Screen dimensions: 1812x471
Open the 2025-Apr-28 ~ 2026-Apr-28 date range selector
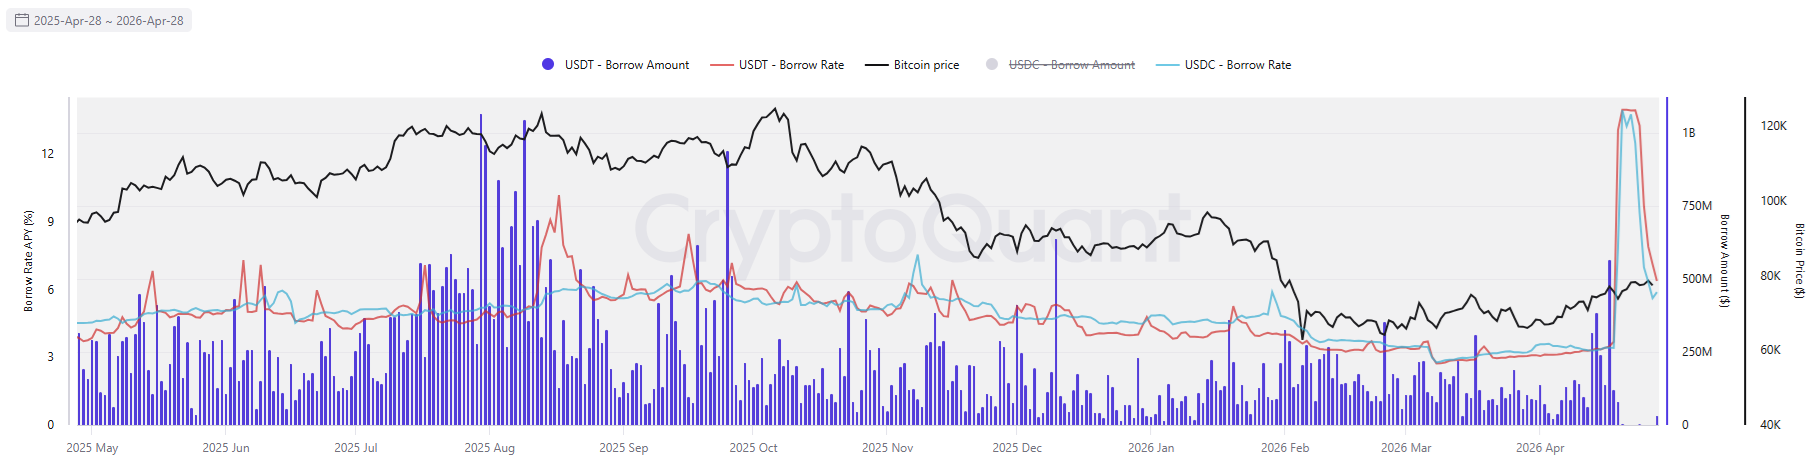(108, 21)
